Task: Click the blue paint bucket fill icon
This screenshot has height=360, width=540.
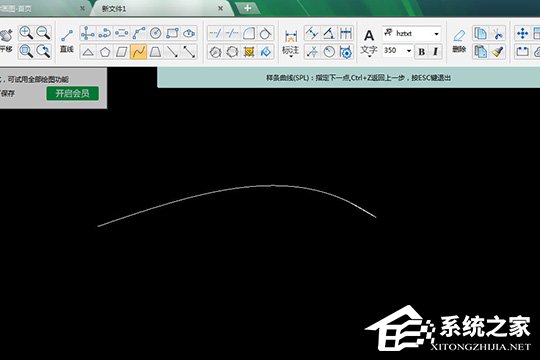Action: pyautogui.click(x=266, y=52)
